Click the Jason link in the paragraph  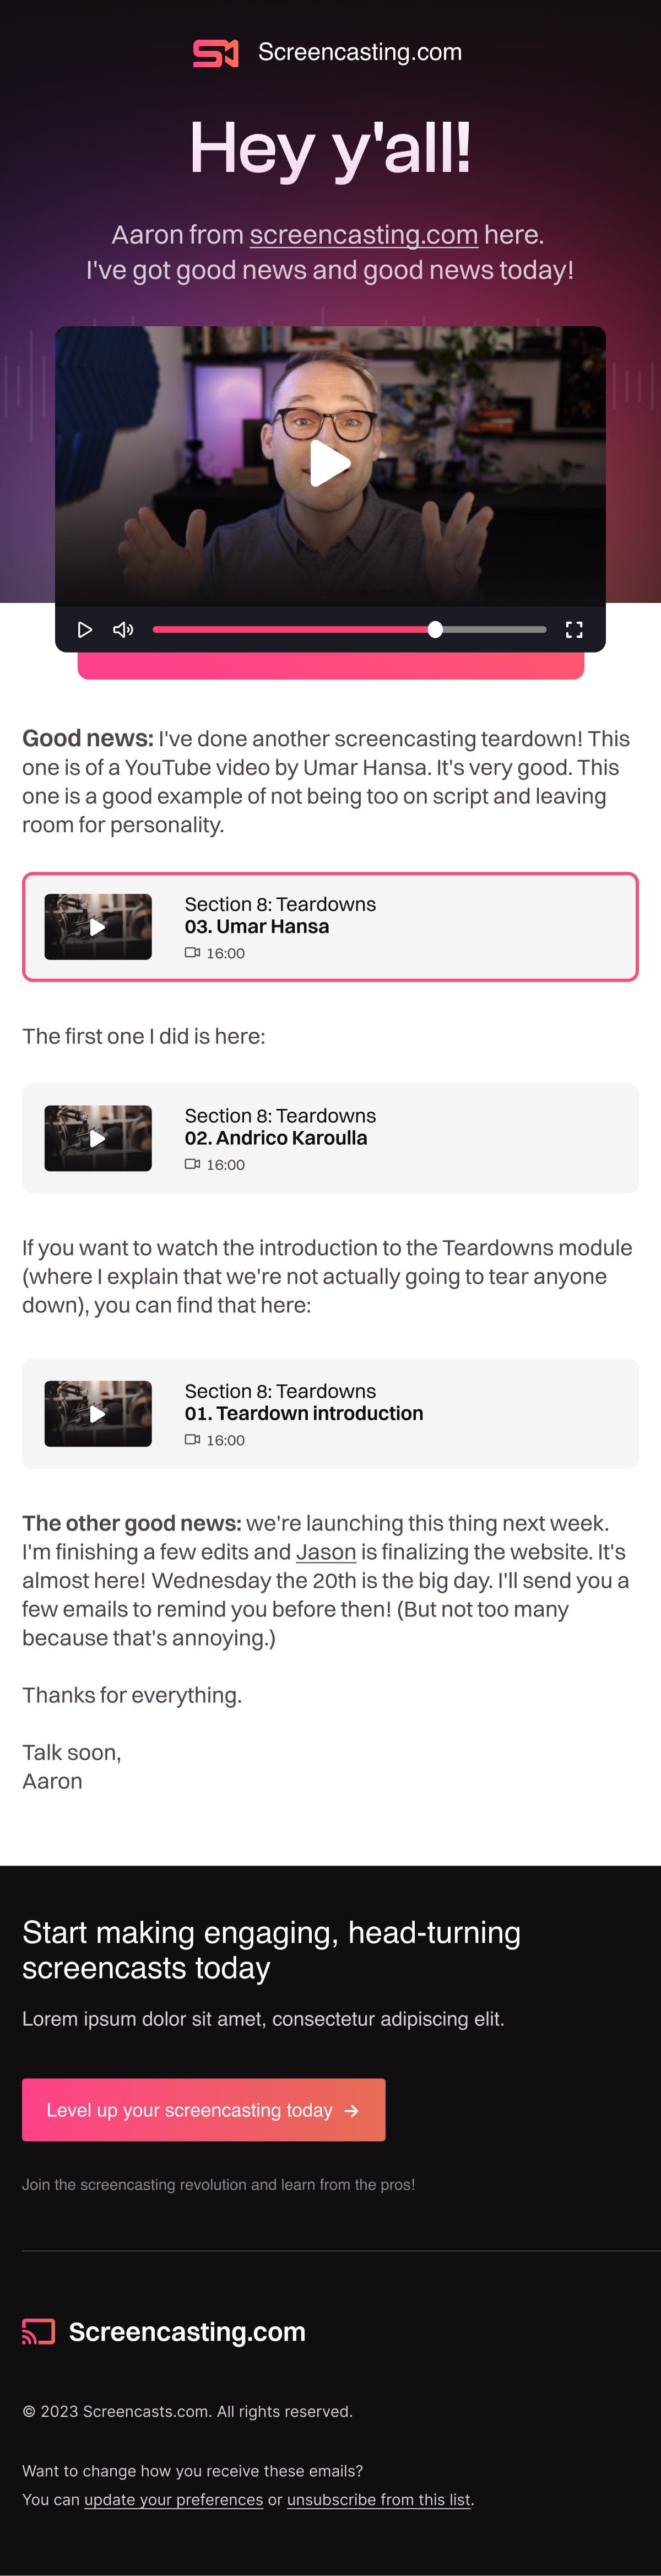(326, 1552)
